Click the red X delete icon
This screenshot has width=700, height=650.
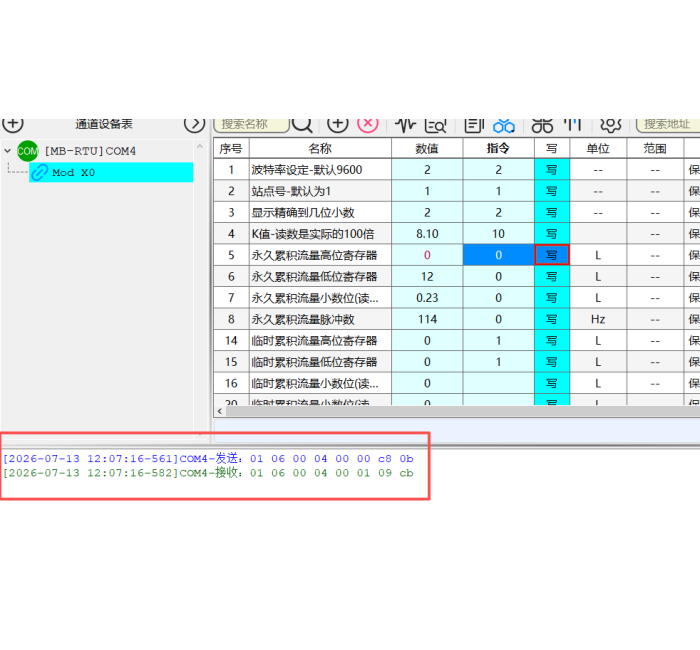(368, 124)
